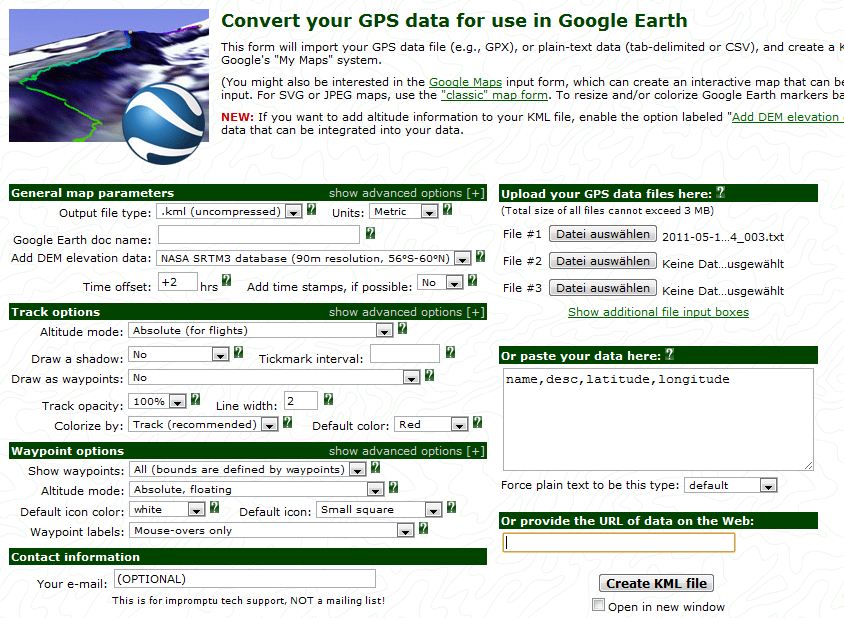Focus the paste your data text area
This screenshot has height=618, width=844.
pos(658,419)
